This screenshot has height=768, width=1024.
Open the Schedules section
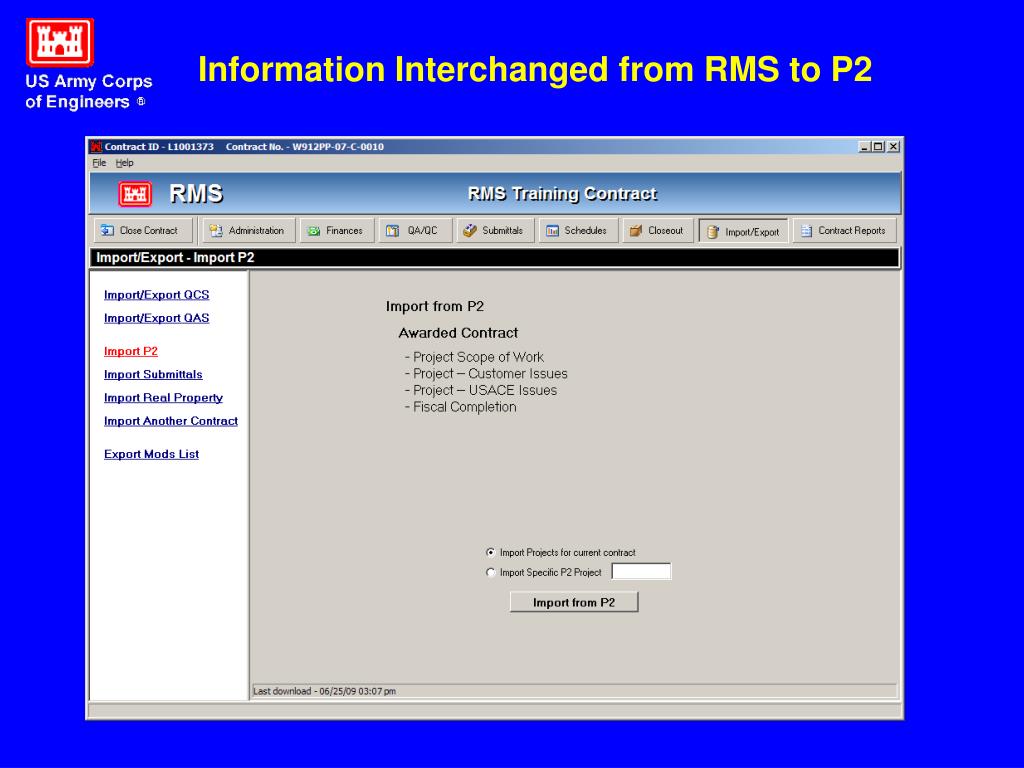coord(579,231)
